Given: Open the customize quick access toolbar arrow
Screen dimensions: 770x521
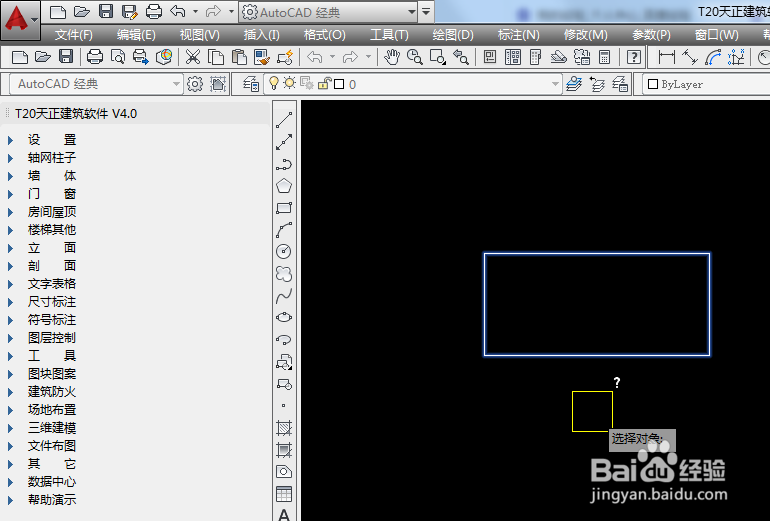Looking at the screenshot, I should coord(426,11).
